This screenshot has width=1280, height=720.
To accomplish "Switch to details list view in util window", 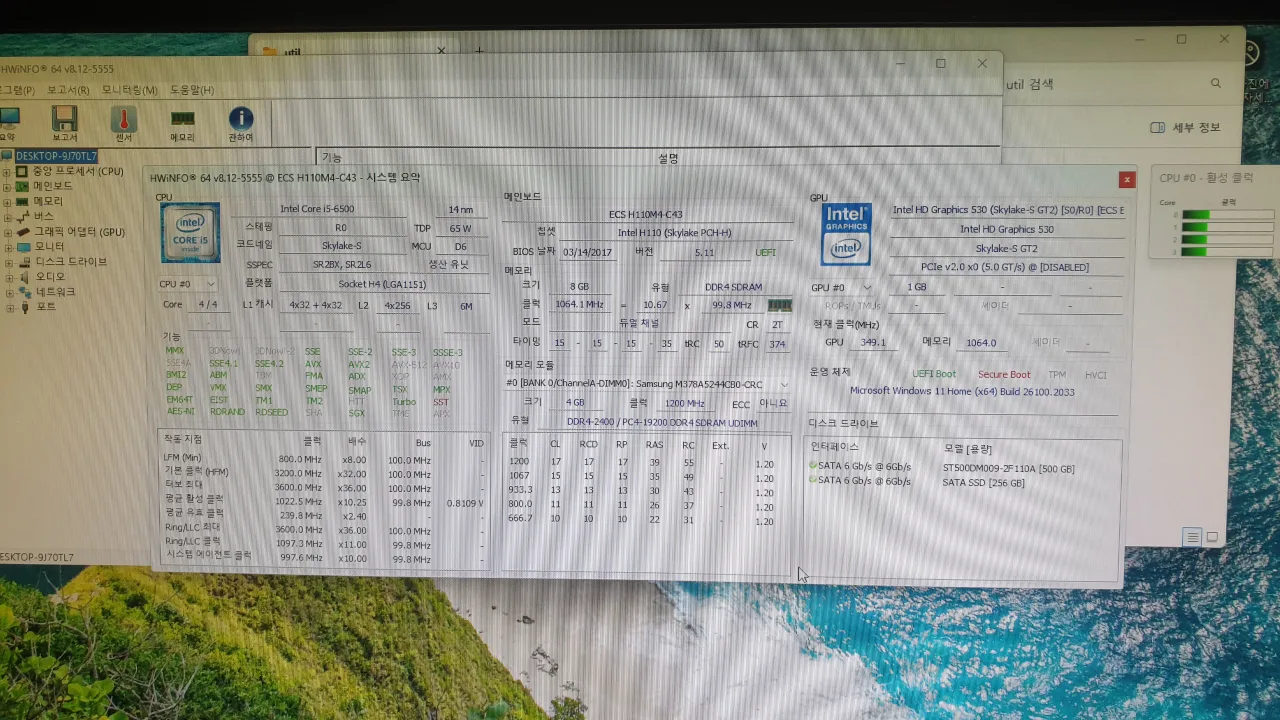I will (1192, 537).
